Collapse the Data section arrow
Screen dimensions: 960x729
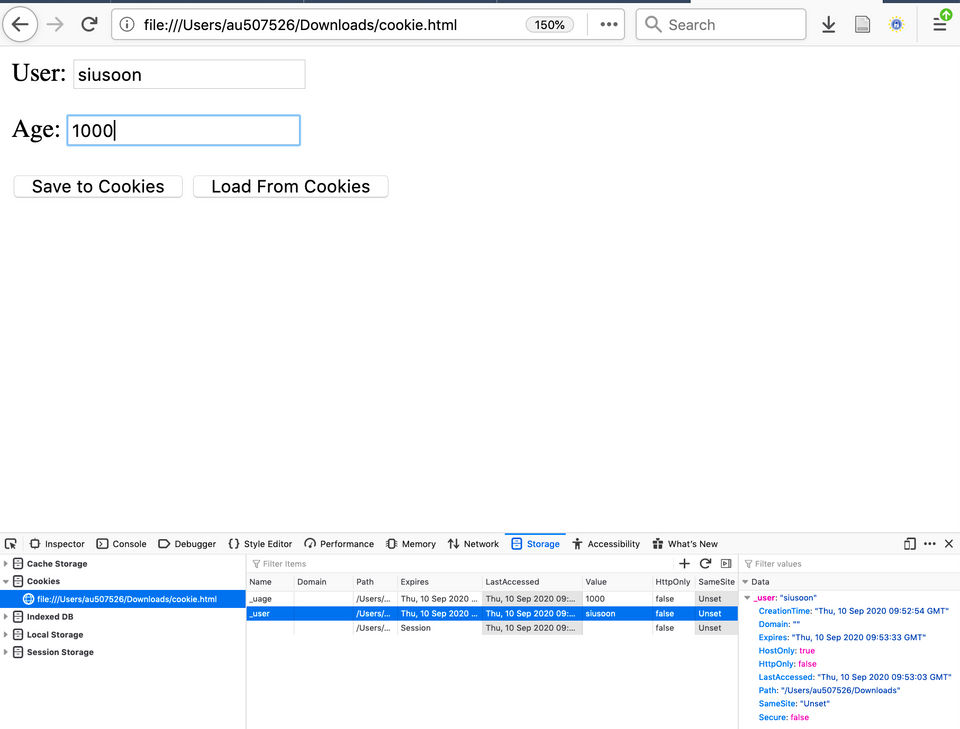745,581
